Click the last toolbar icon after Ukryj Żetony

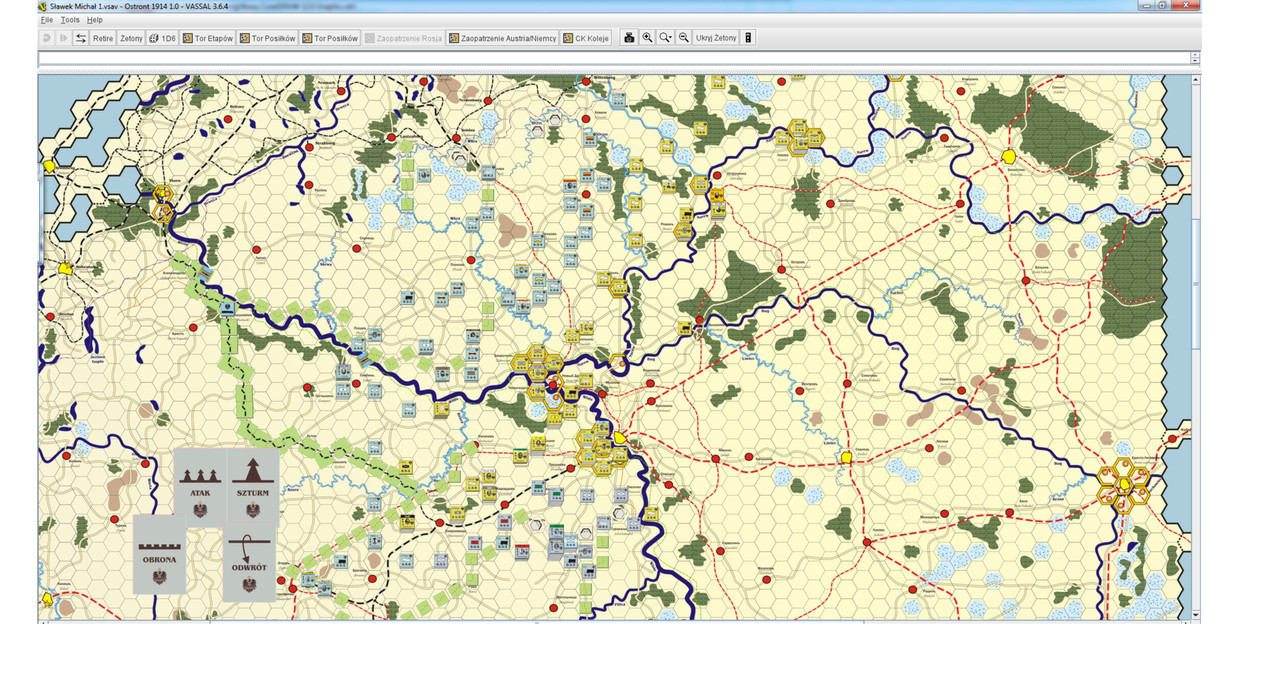[748, 38]
